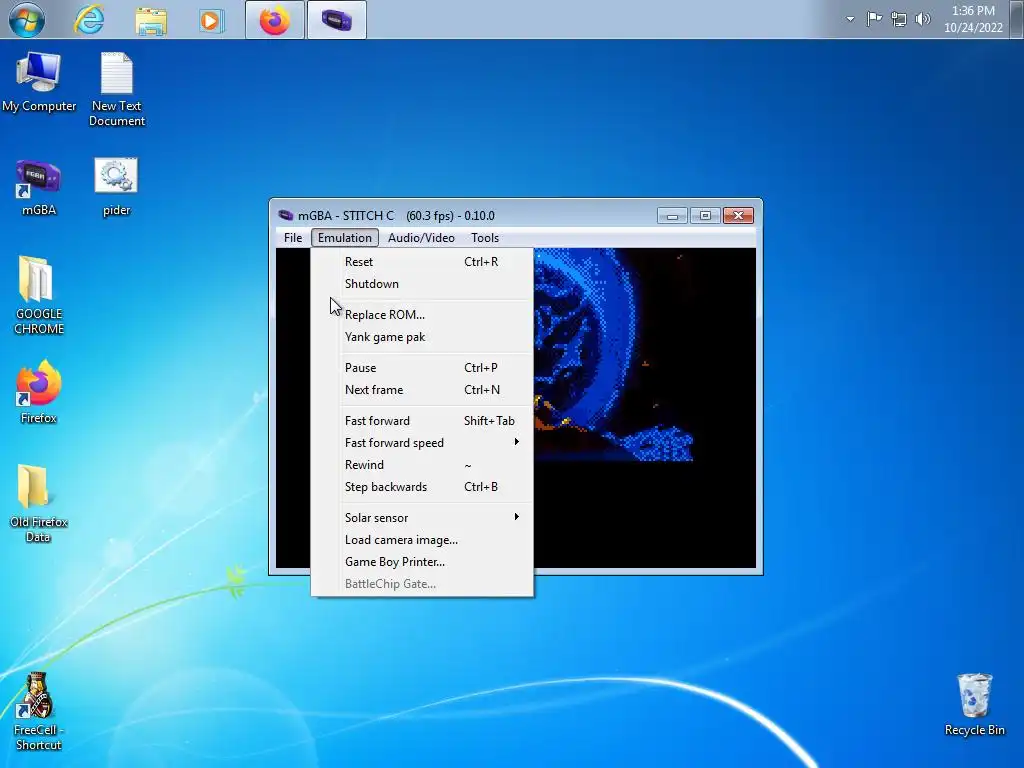Click the mGBA title bar icon

[x=285, y=216]
